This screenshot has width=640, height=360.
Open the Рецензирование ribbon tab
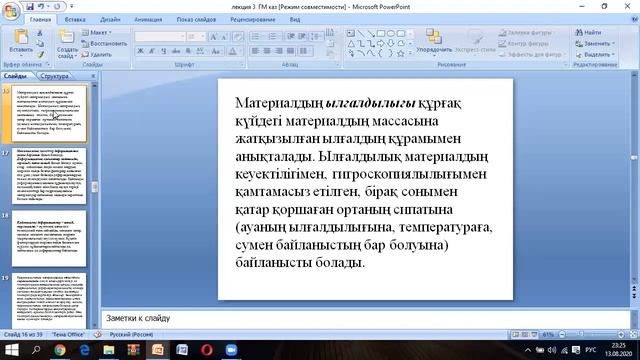[x=253, y=20]
